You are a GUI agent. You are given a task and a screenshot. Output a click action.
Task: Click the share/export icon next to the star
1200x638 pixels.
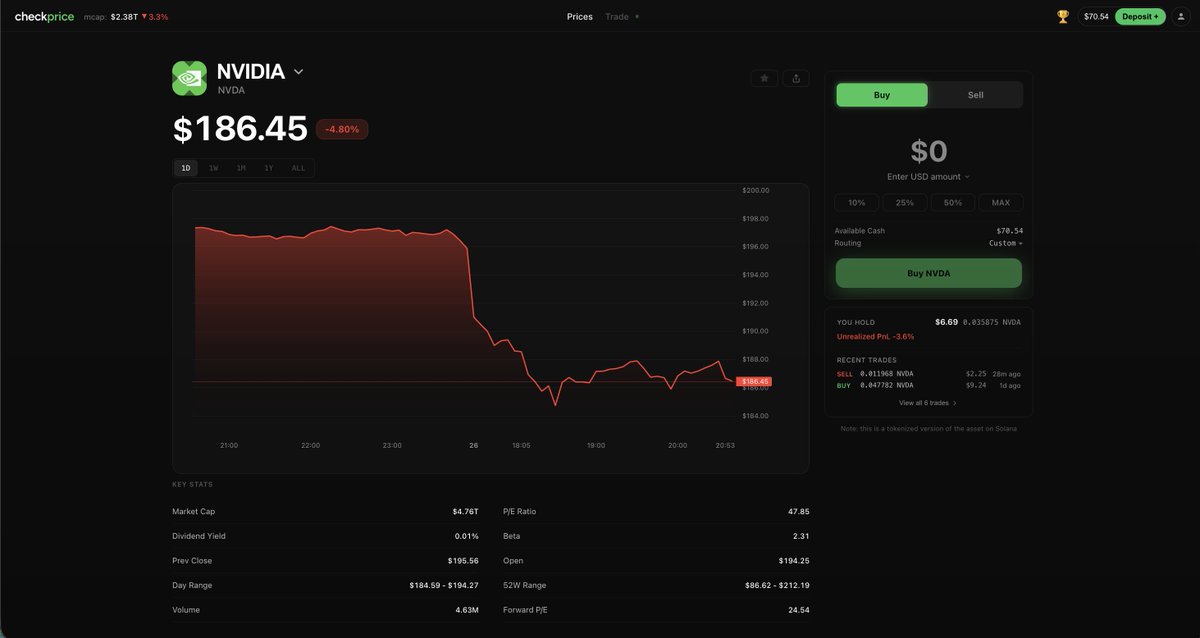click(x=796, y=77)
